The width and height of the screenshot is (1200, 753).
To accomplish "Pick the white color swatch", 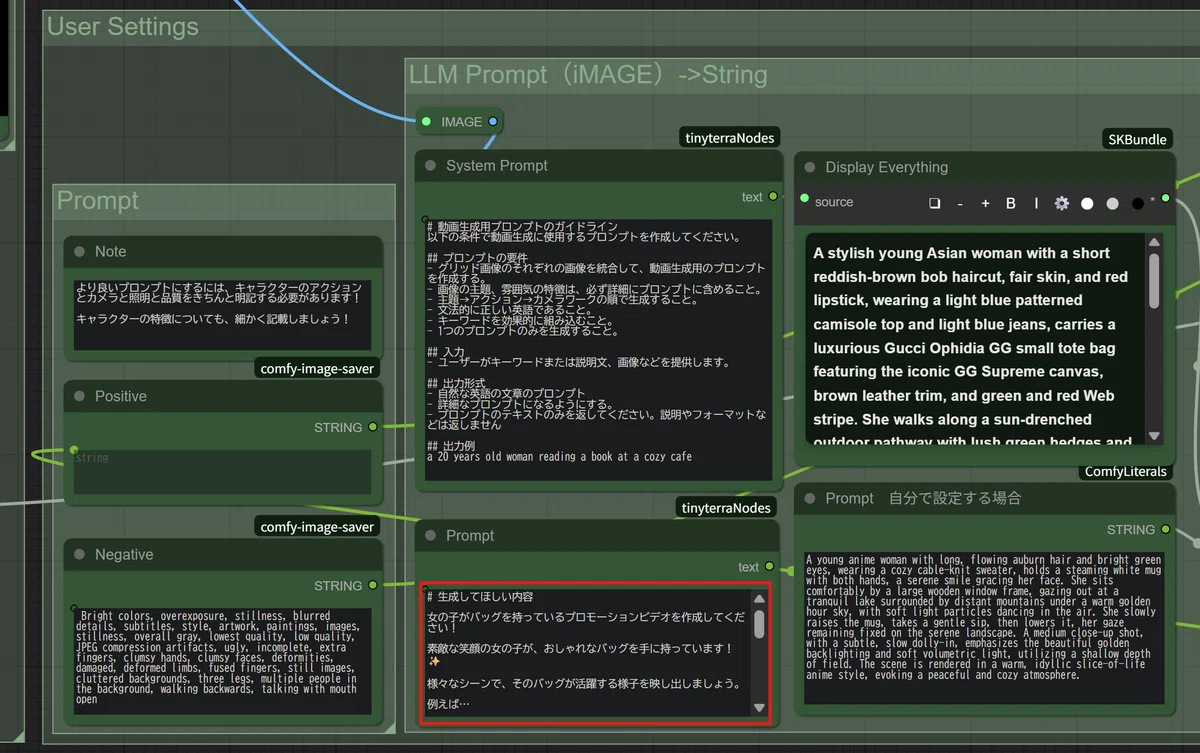I will coord(1087,203).
